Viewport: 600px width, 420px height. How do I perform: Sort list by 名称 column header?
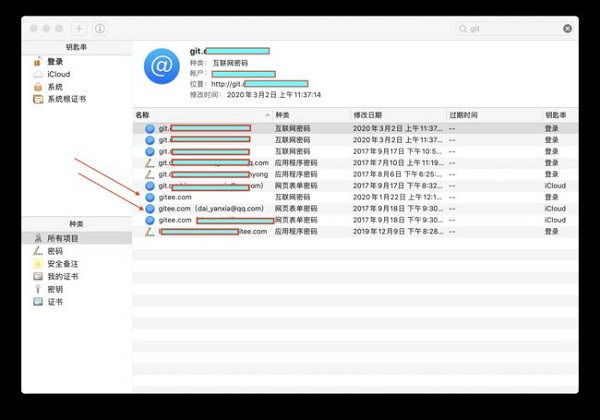[200, 115]
